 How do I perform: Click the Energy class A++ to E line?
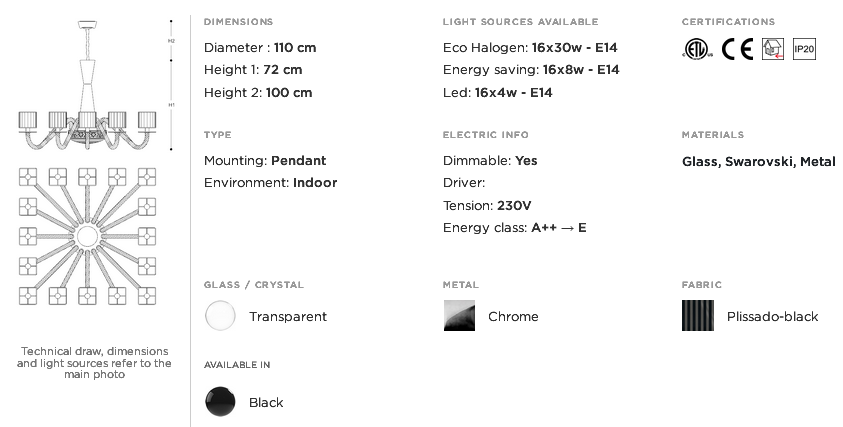(515, 228)
